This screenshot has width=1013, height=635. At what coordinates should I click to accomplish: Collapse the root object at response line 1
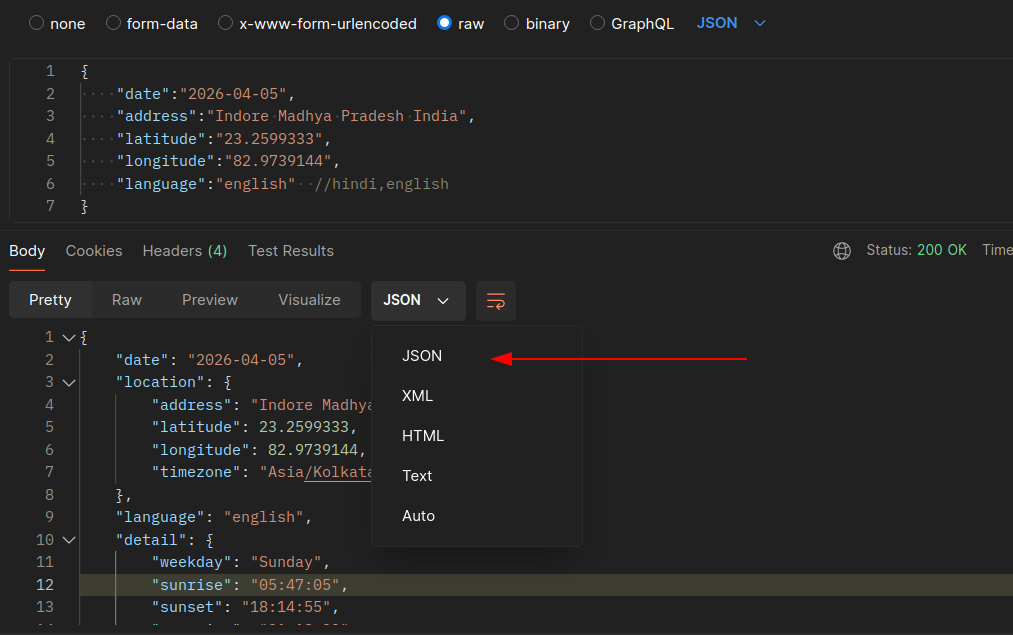pyautogui.click(x=68, y=338)
